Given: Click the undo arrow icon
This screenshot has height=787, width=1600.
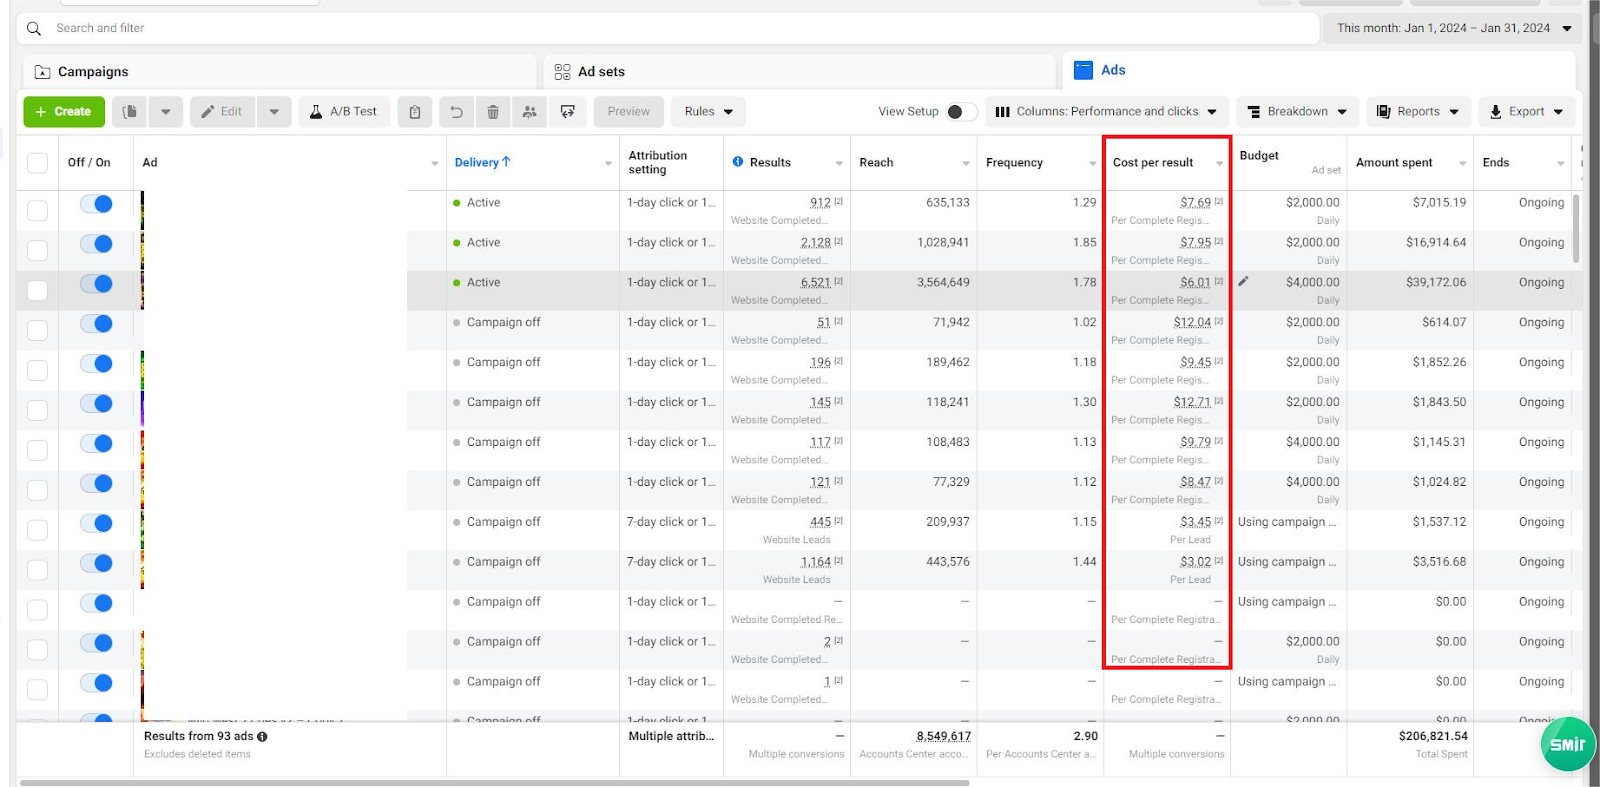Looking at the screenshot, I should pyautogui.click(x=456, y=112).
